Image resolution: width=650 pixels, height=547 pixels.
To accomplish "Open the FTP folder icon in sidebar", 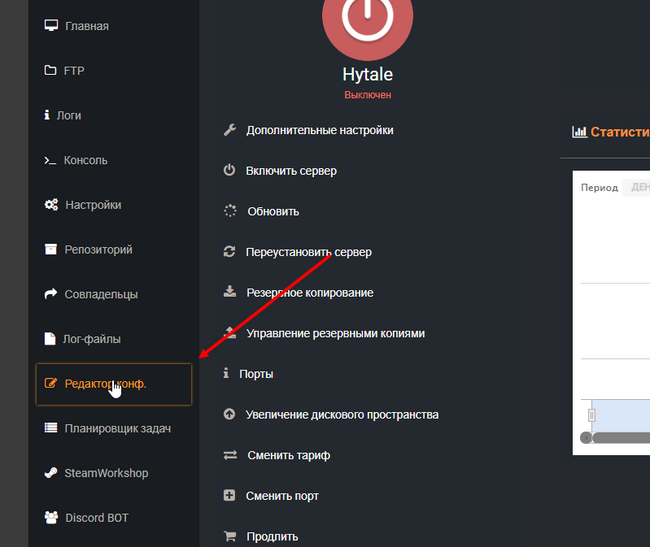I will [x=51, y=70].
